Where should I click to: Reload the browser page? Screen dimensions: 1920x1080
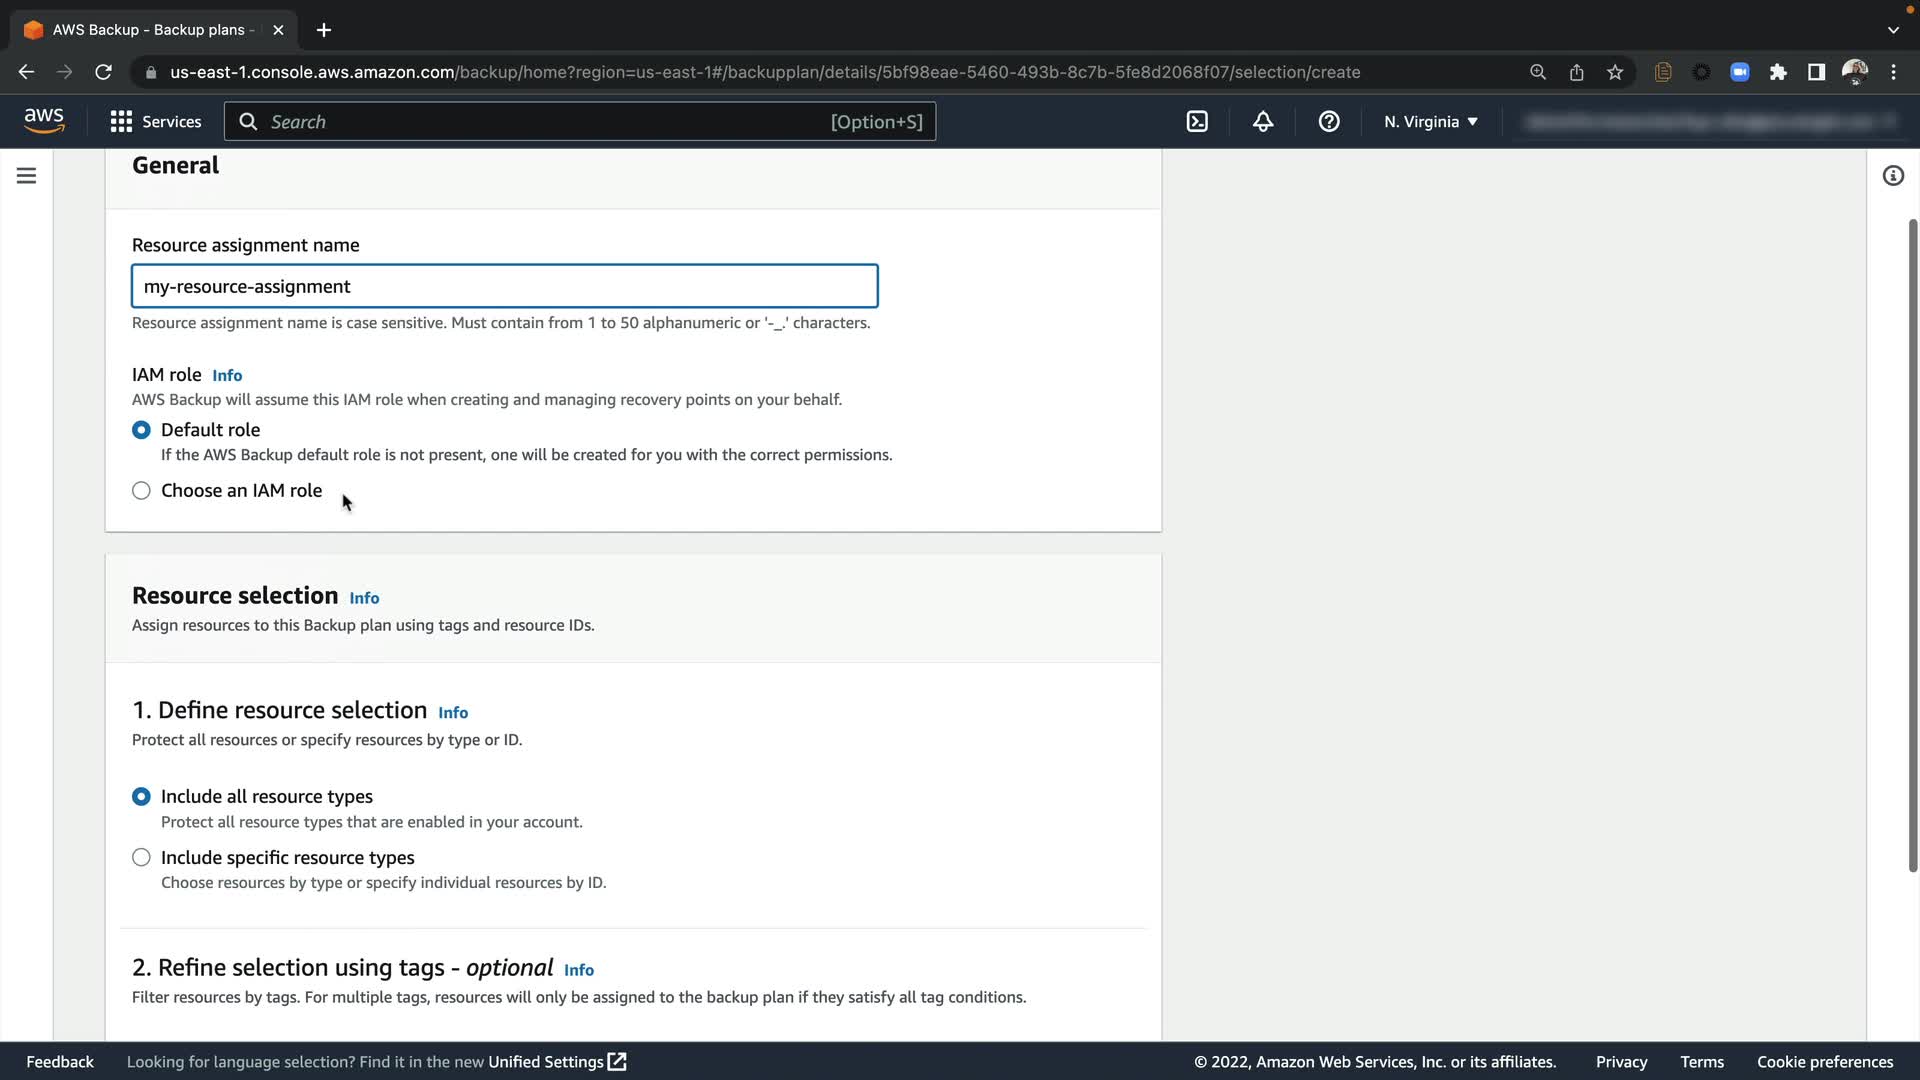pyautogui.click(x=103, y=72)
